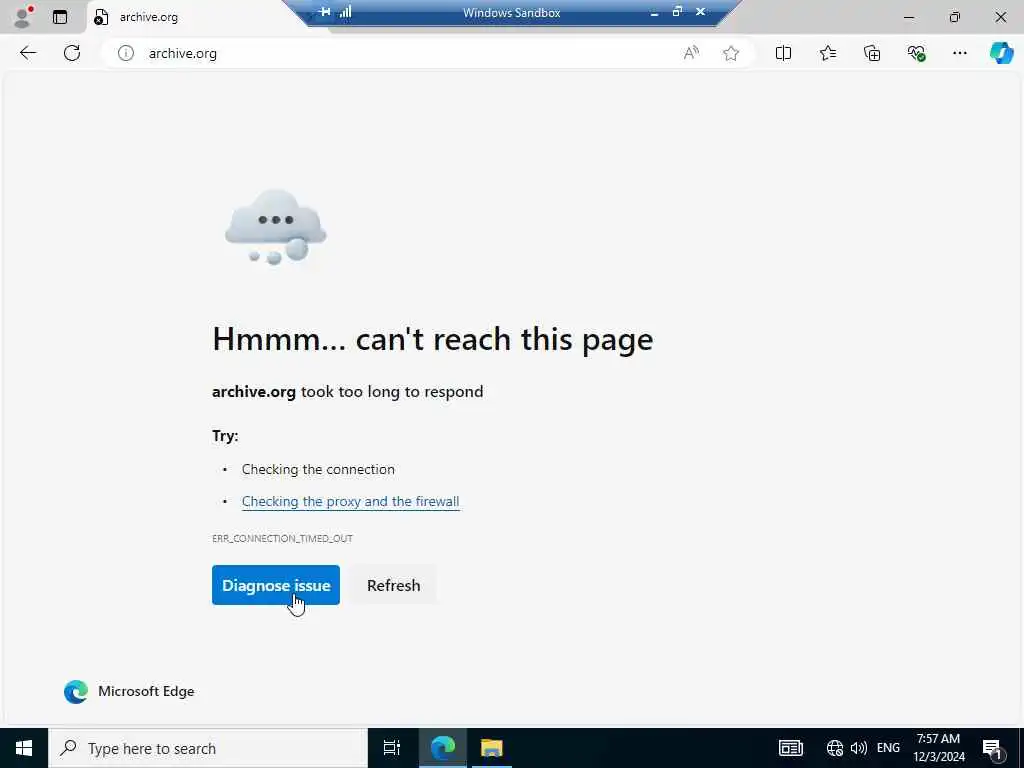Minimize the Windows Sandbox connection bar
This screenshot has height=768, width=1024.
point(654,12)
